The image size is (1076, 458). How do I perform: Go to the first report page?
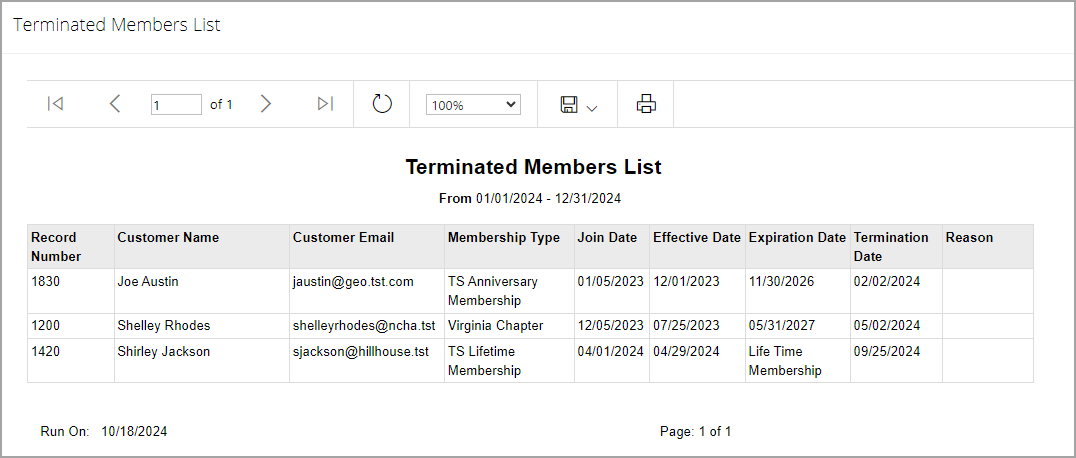56,104
